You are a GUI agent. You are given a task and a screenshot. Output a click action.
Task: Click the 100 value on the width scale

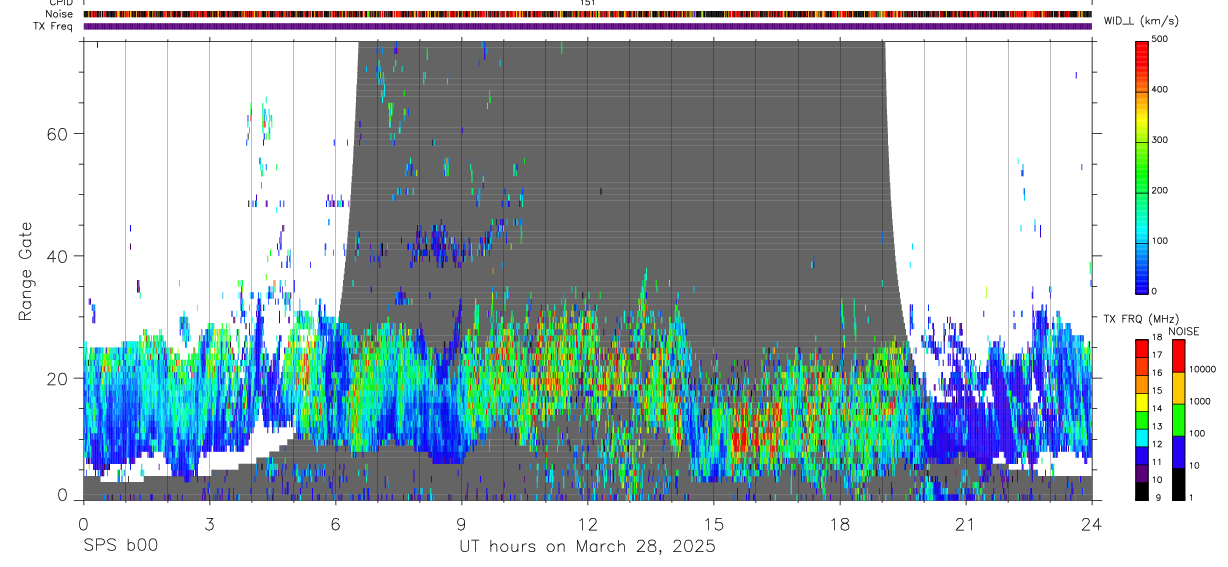pos(1162,241)
